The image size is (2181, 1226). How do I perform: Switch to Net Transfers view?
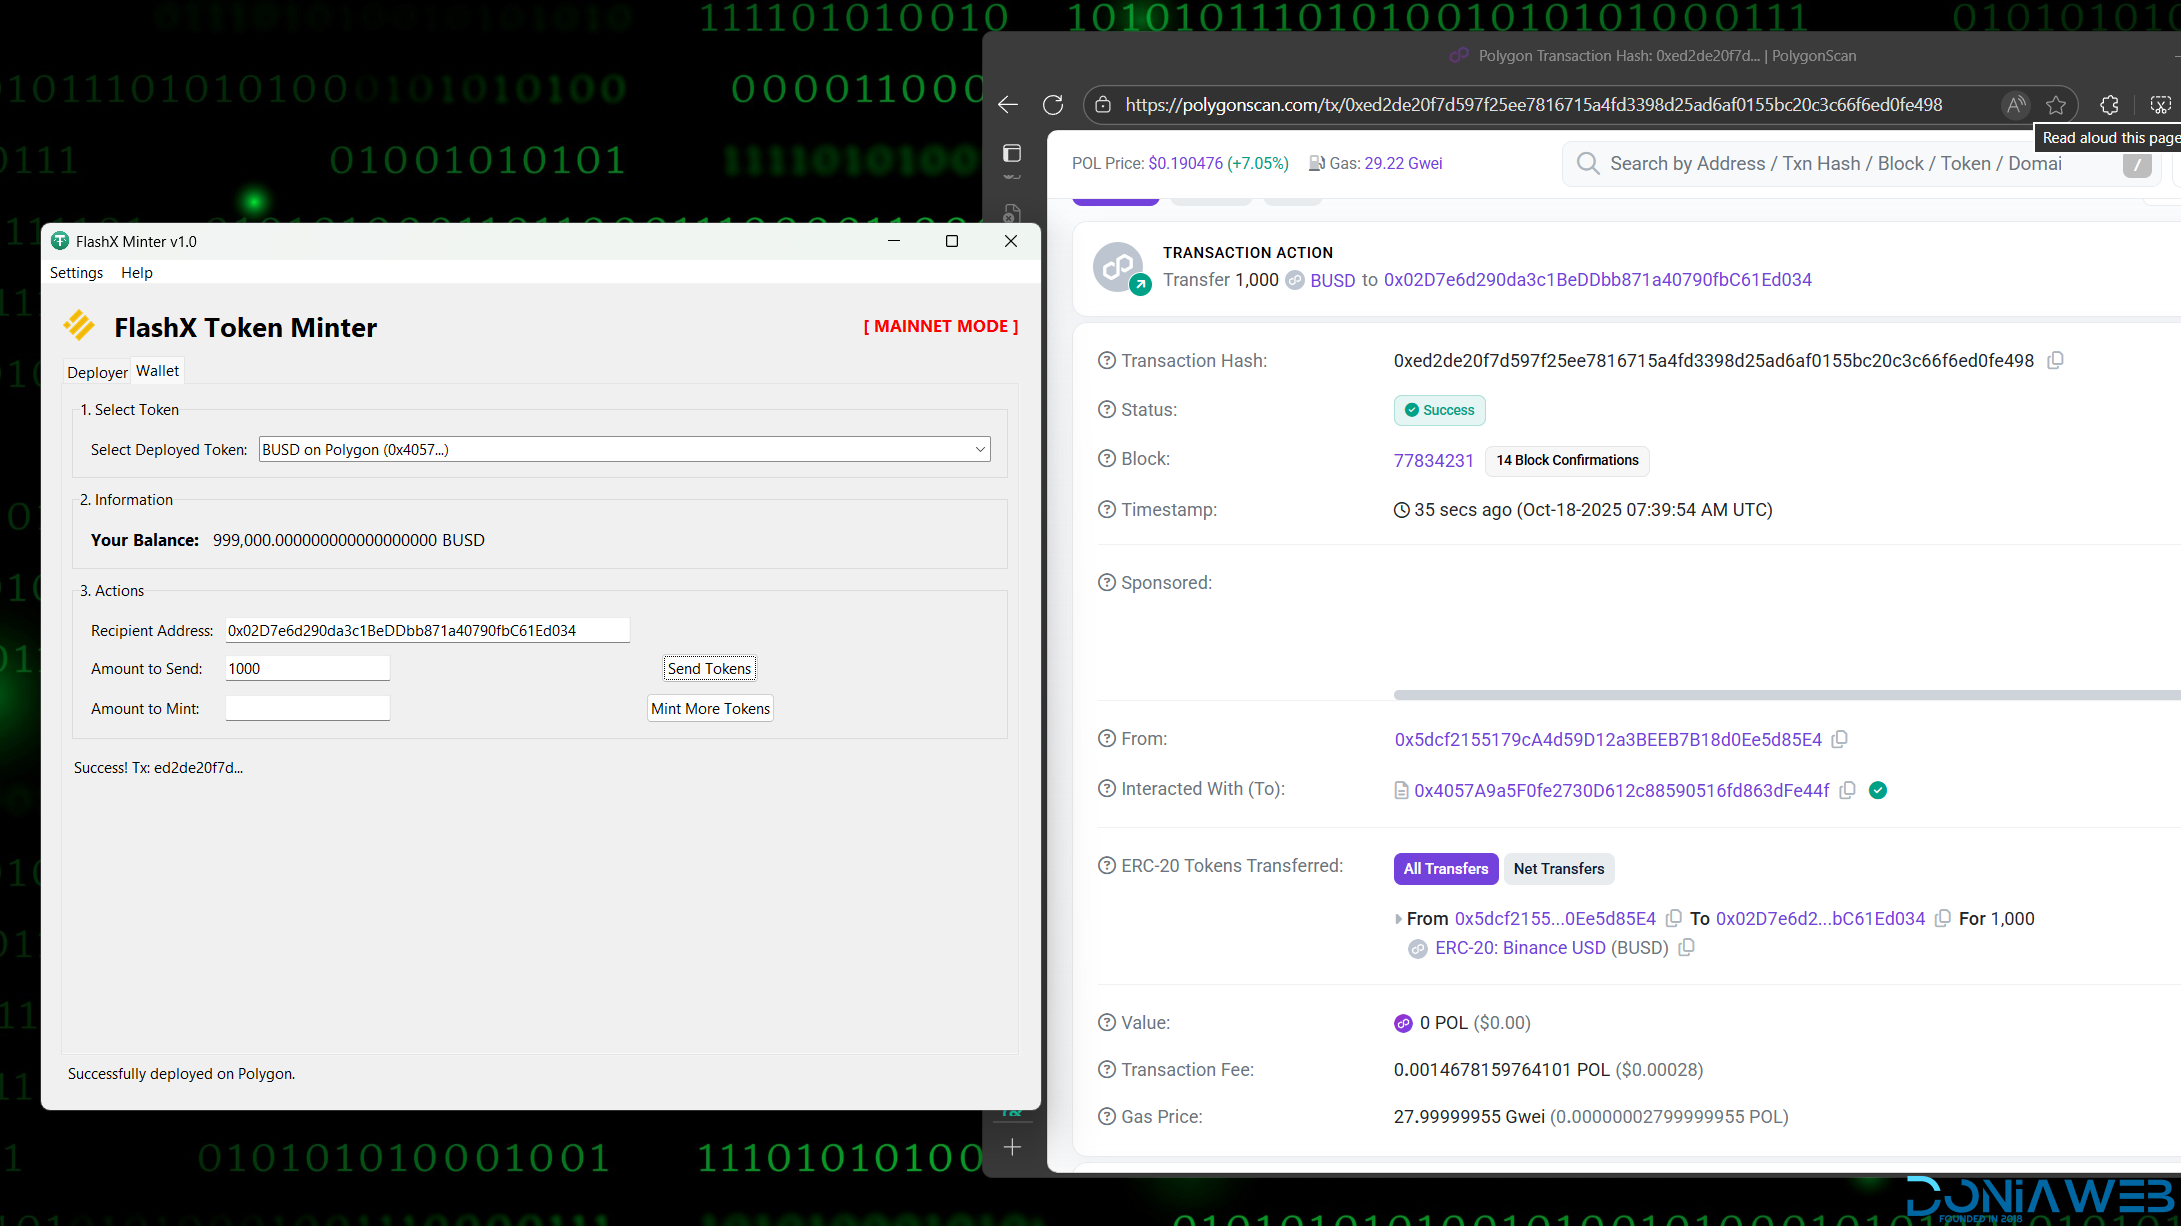1558,868
